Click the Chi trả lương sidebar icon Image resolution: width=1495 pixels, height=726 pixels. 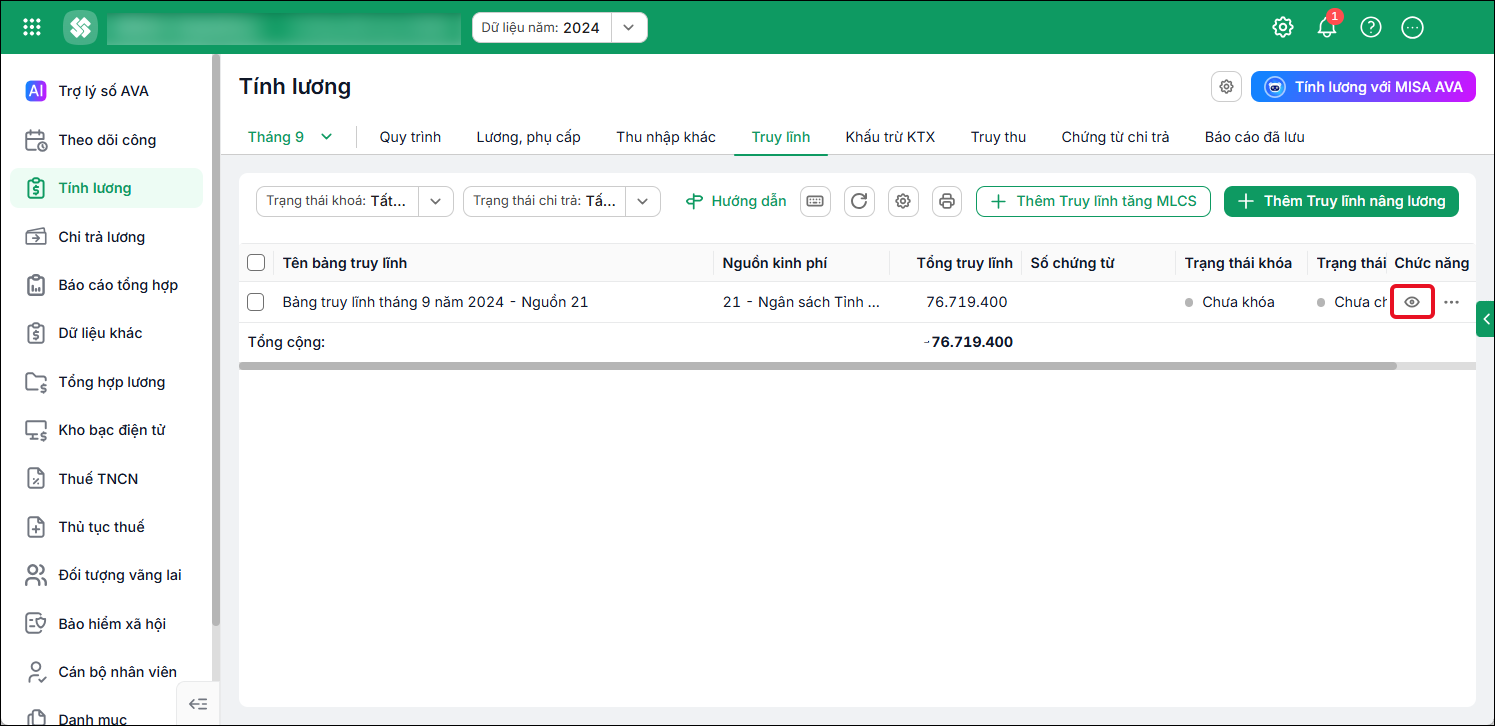coord(36,237)
